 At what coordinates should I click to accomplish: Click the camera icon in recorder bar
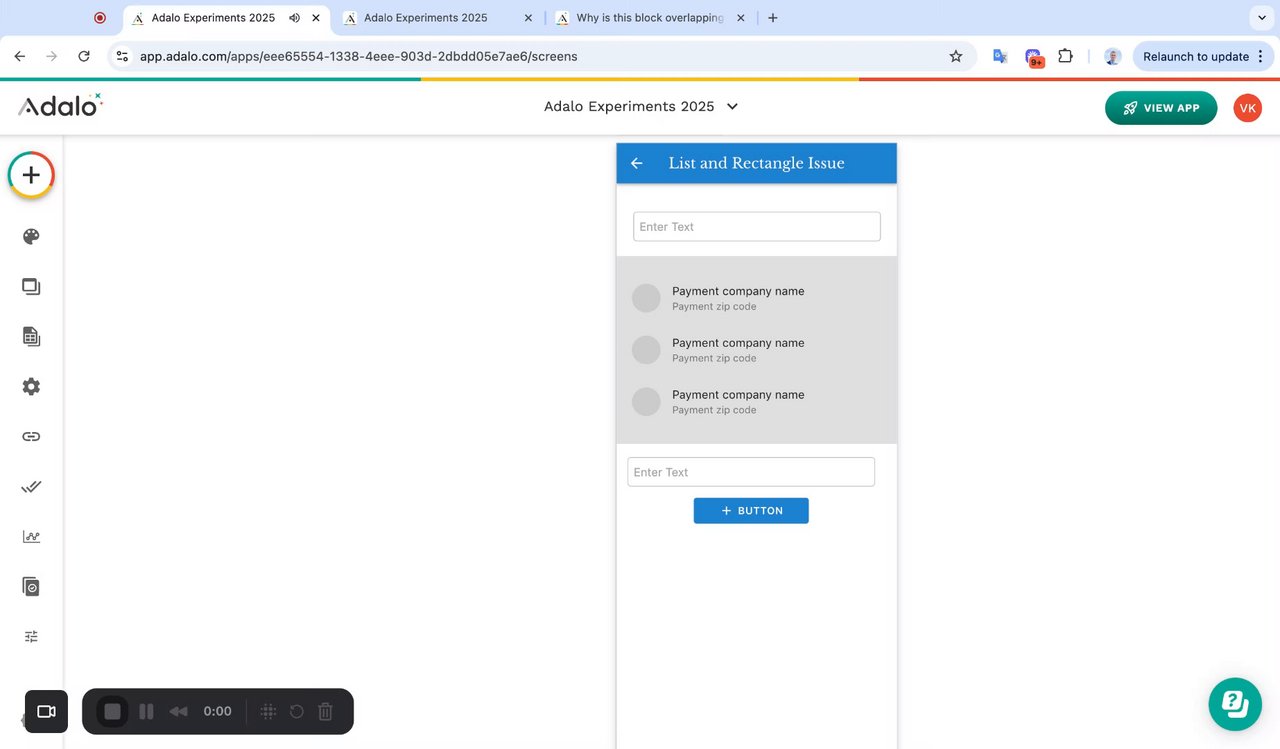click(46, 711)
